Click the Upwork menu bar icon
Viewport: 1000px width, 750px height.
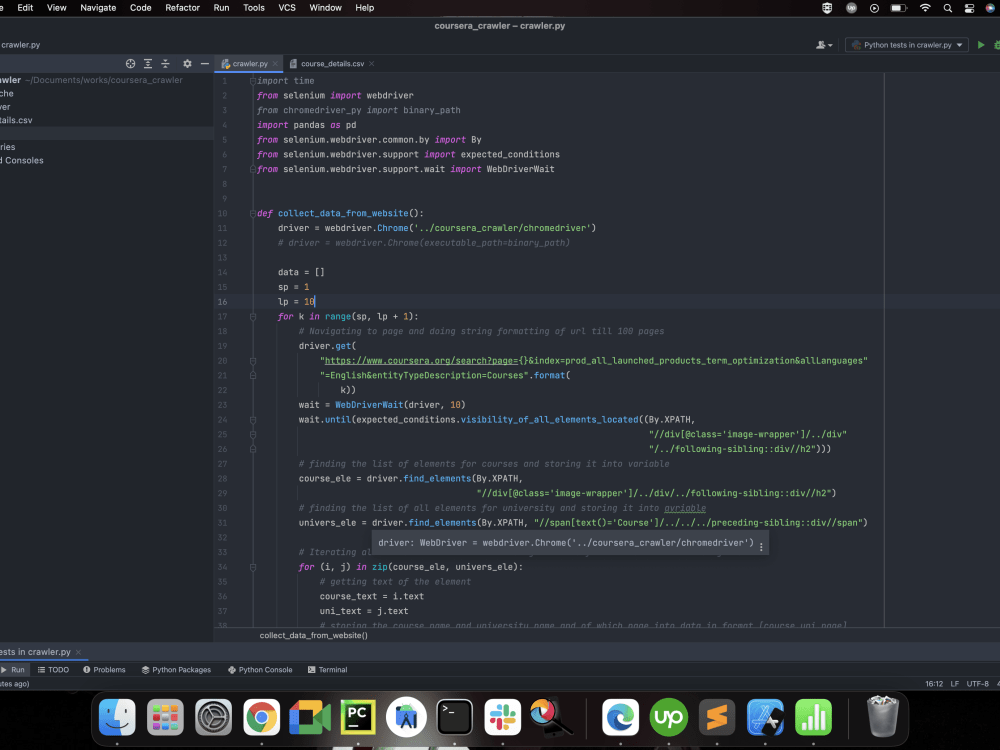pyautogui.click(x=851, y=8)
